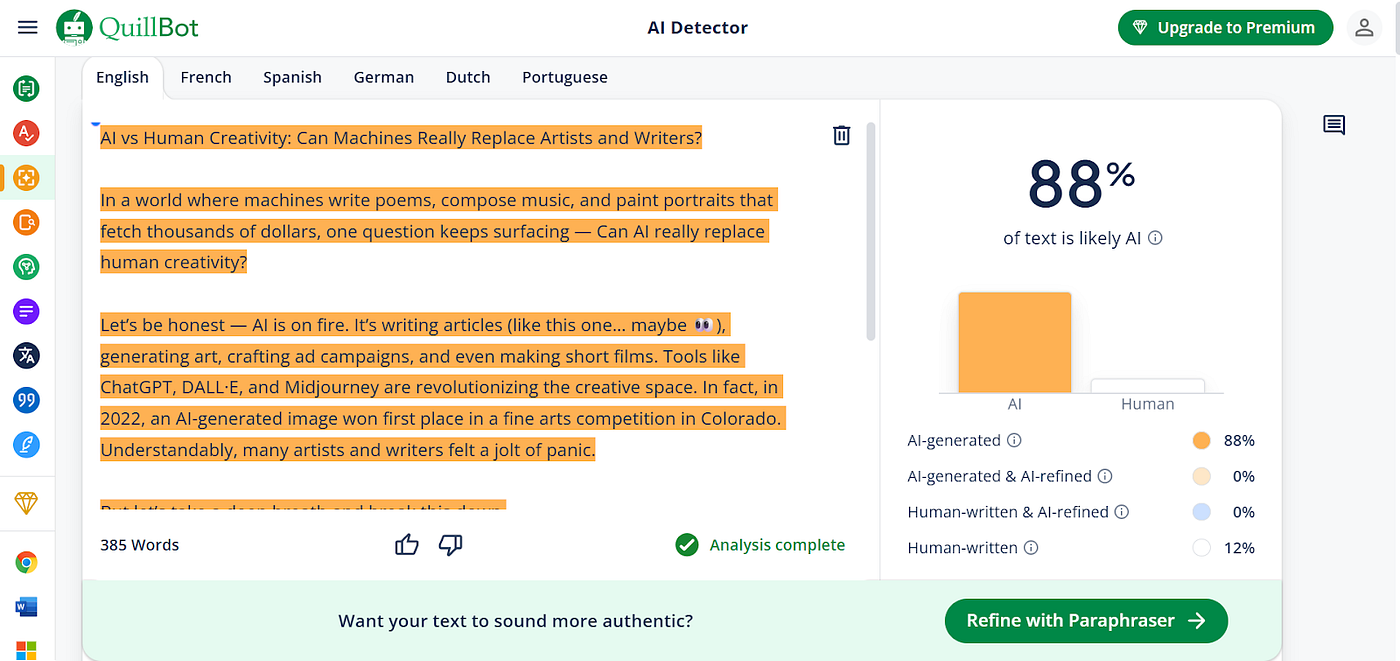
Task: Open the Plagiarism Checker sidebar tool
Action: pyautogui.click(x=27, y=222)
